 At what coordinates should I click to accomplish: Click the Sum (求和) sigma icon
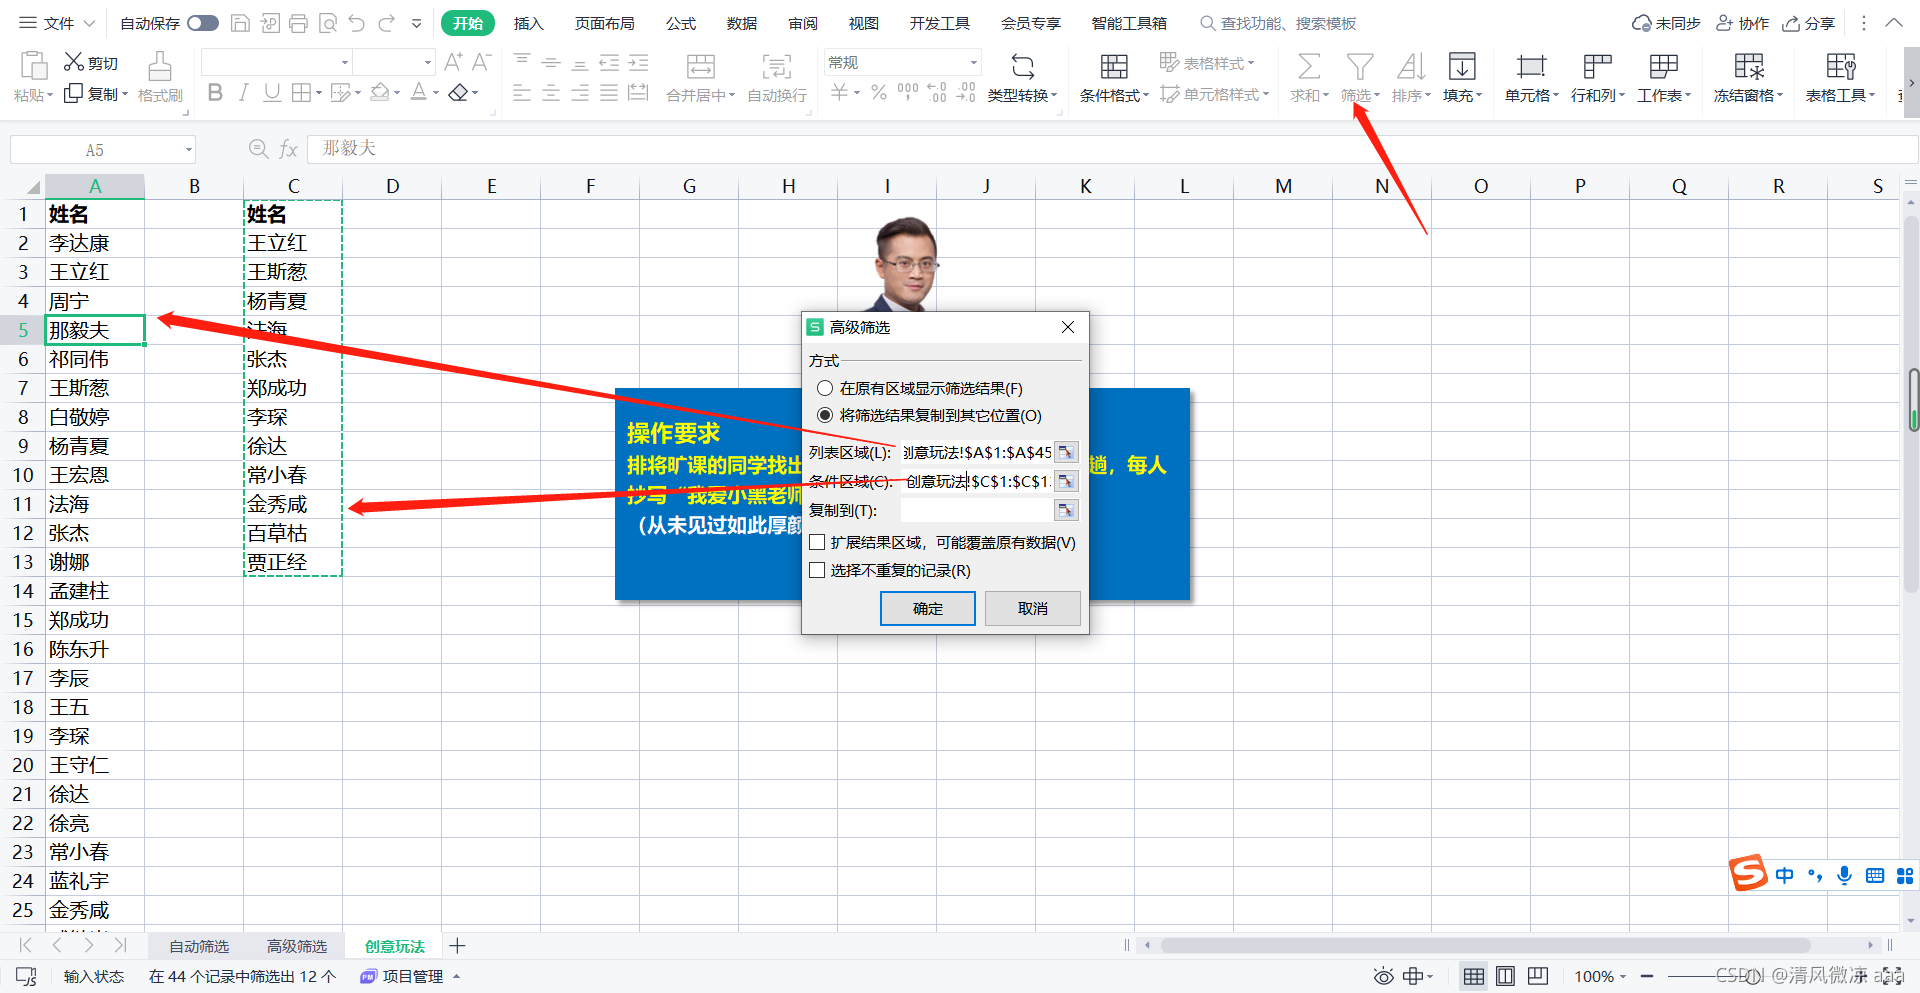coord(1308,66)
